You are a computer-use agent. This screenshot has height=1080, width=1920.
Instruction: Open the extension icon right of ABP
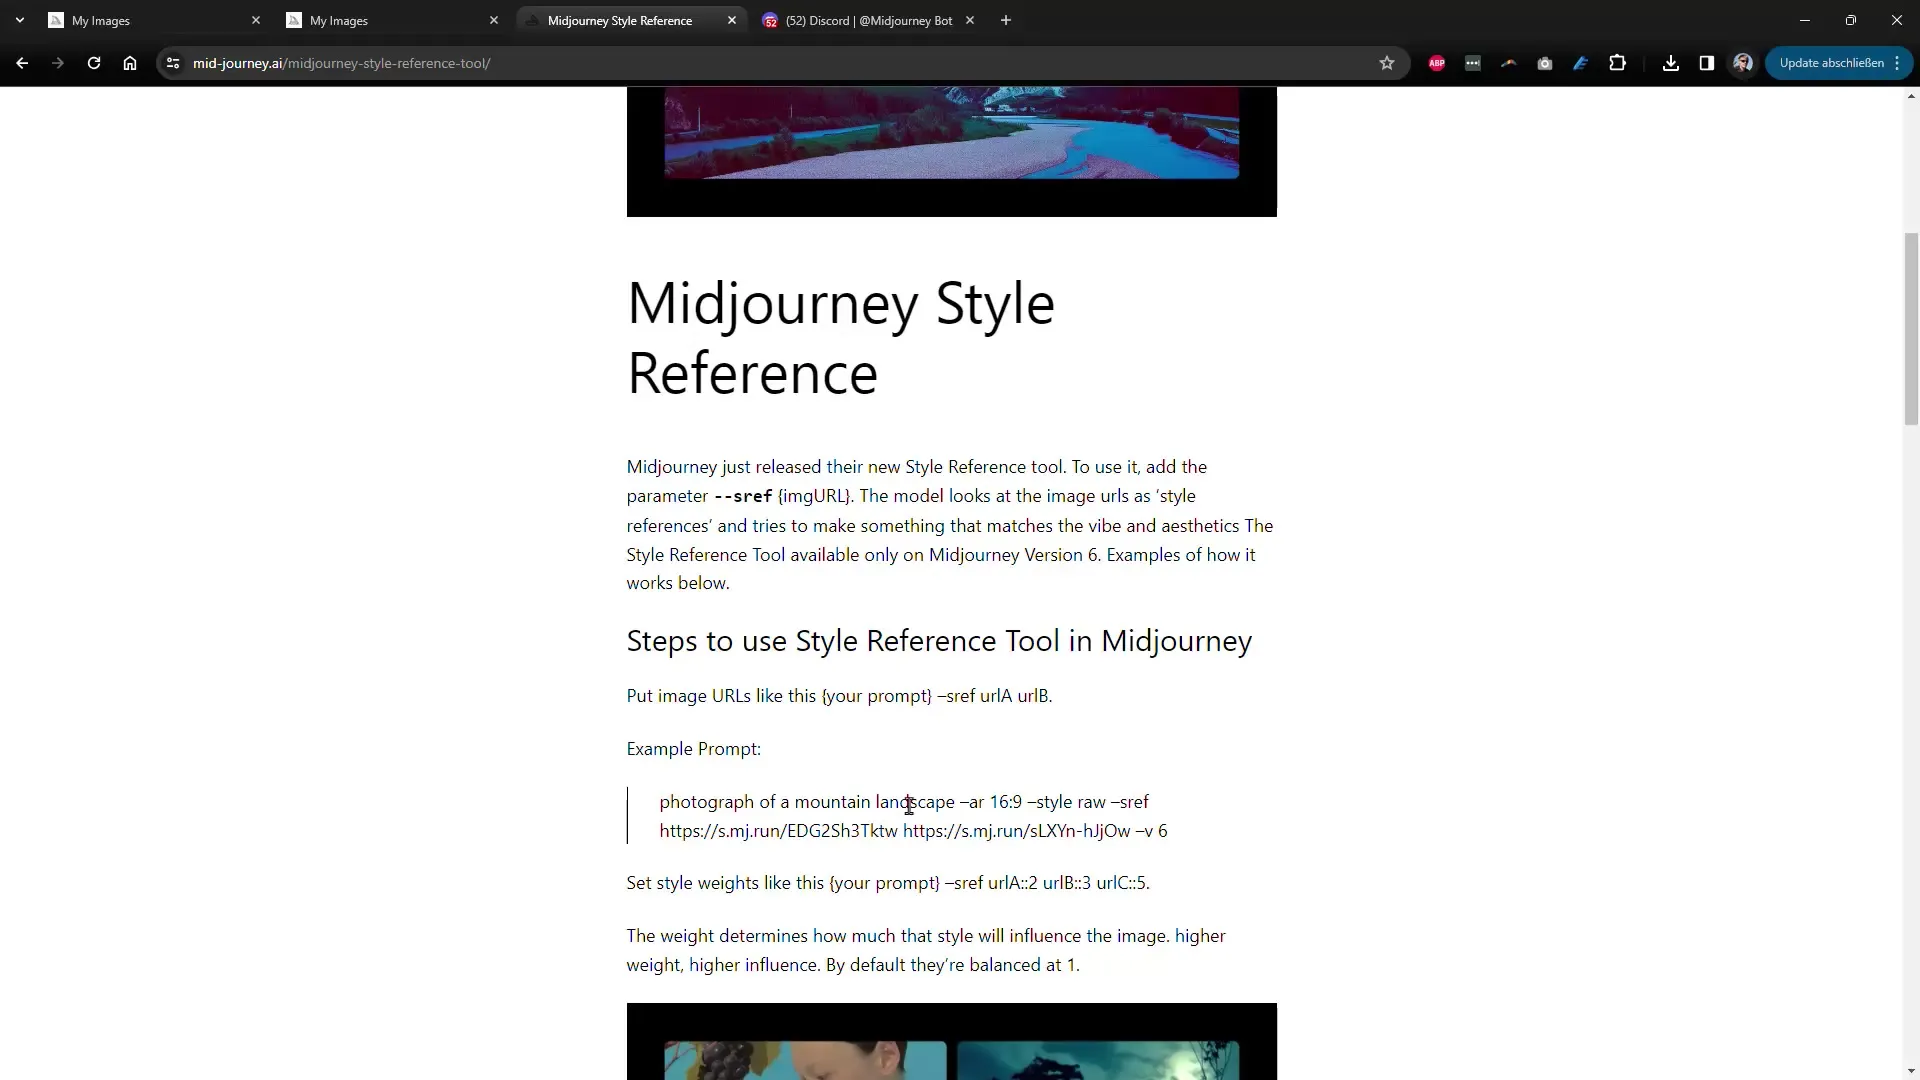pos(1473,63)
